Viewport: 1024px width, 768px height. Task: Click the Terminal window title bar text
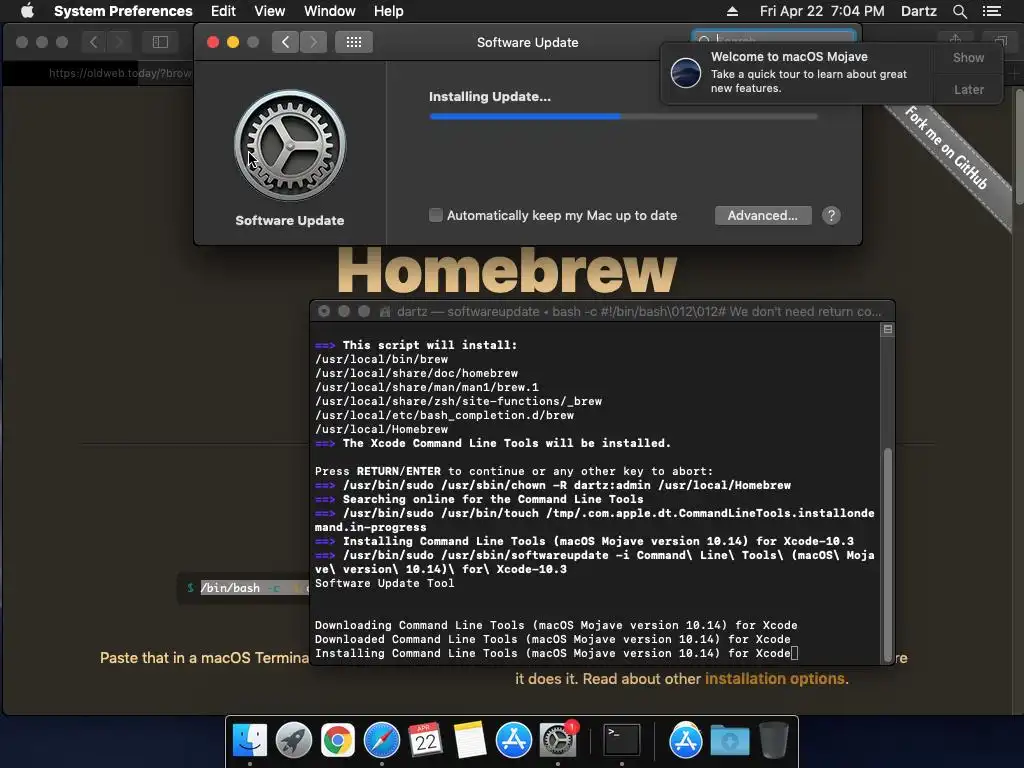639,312
